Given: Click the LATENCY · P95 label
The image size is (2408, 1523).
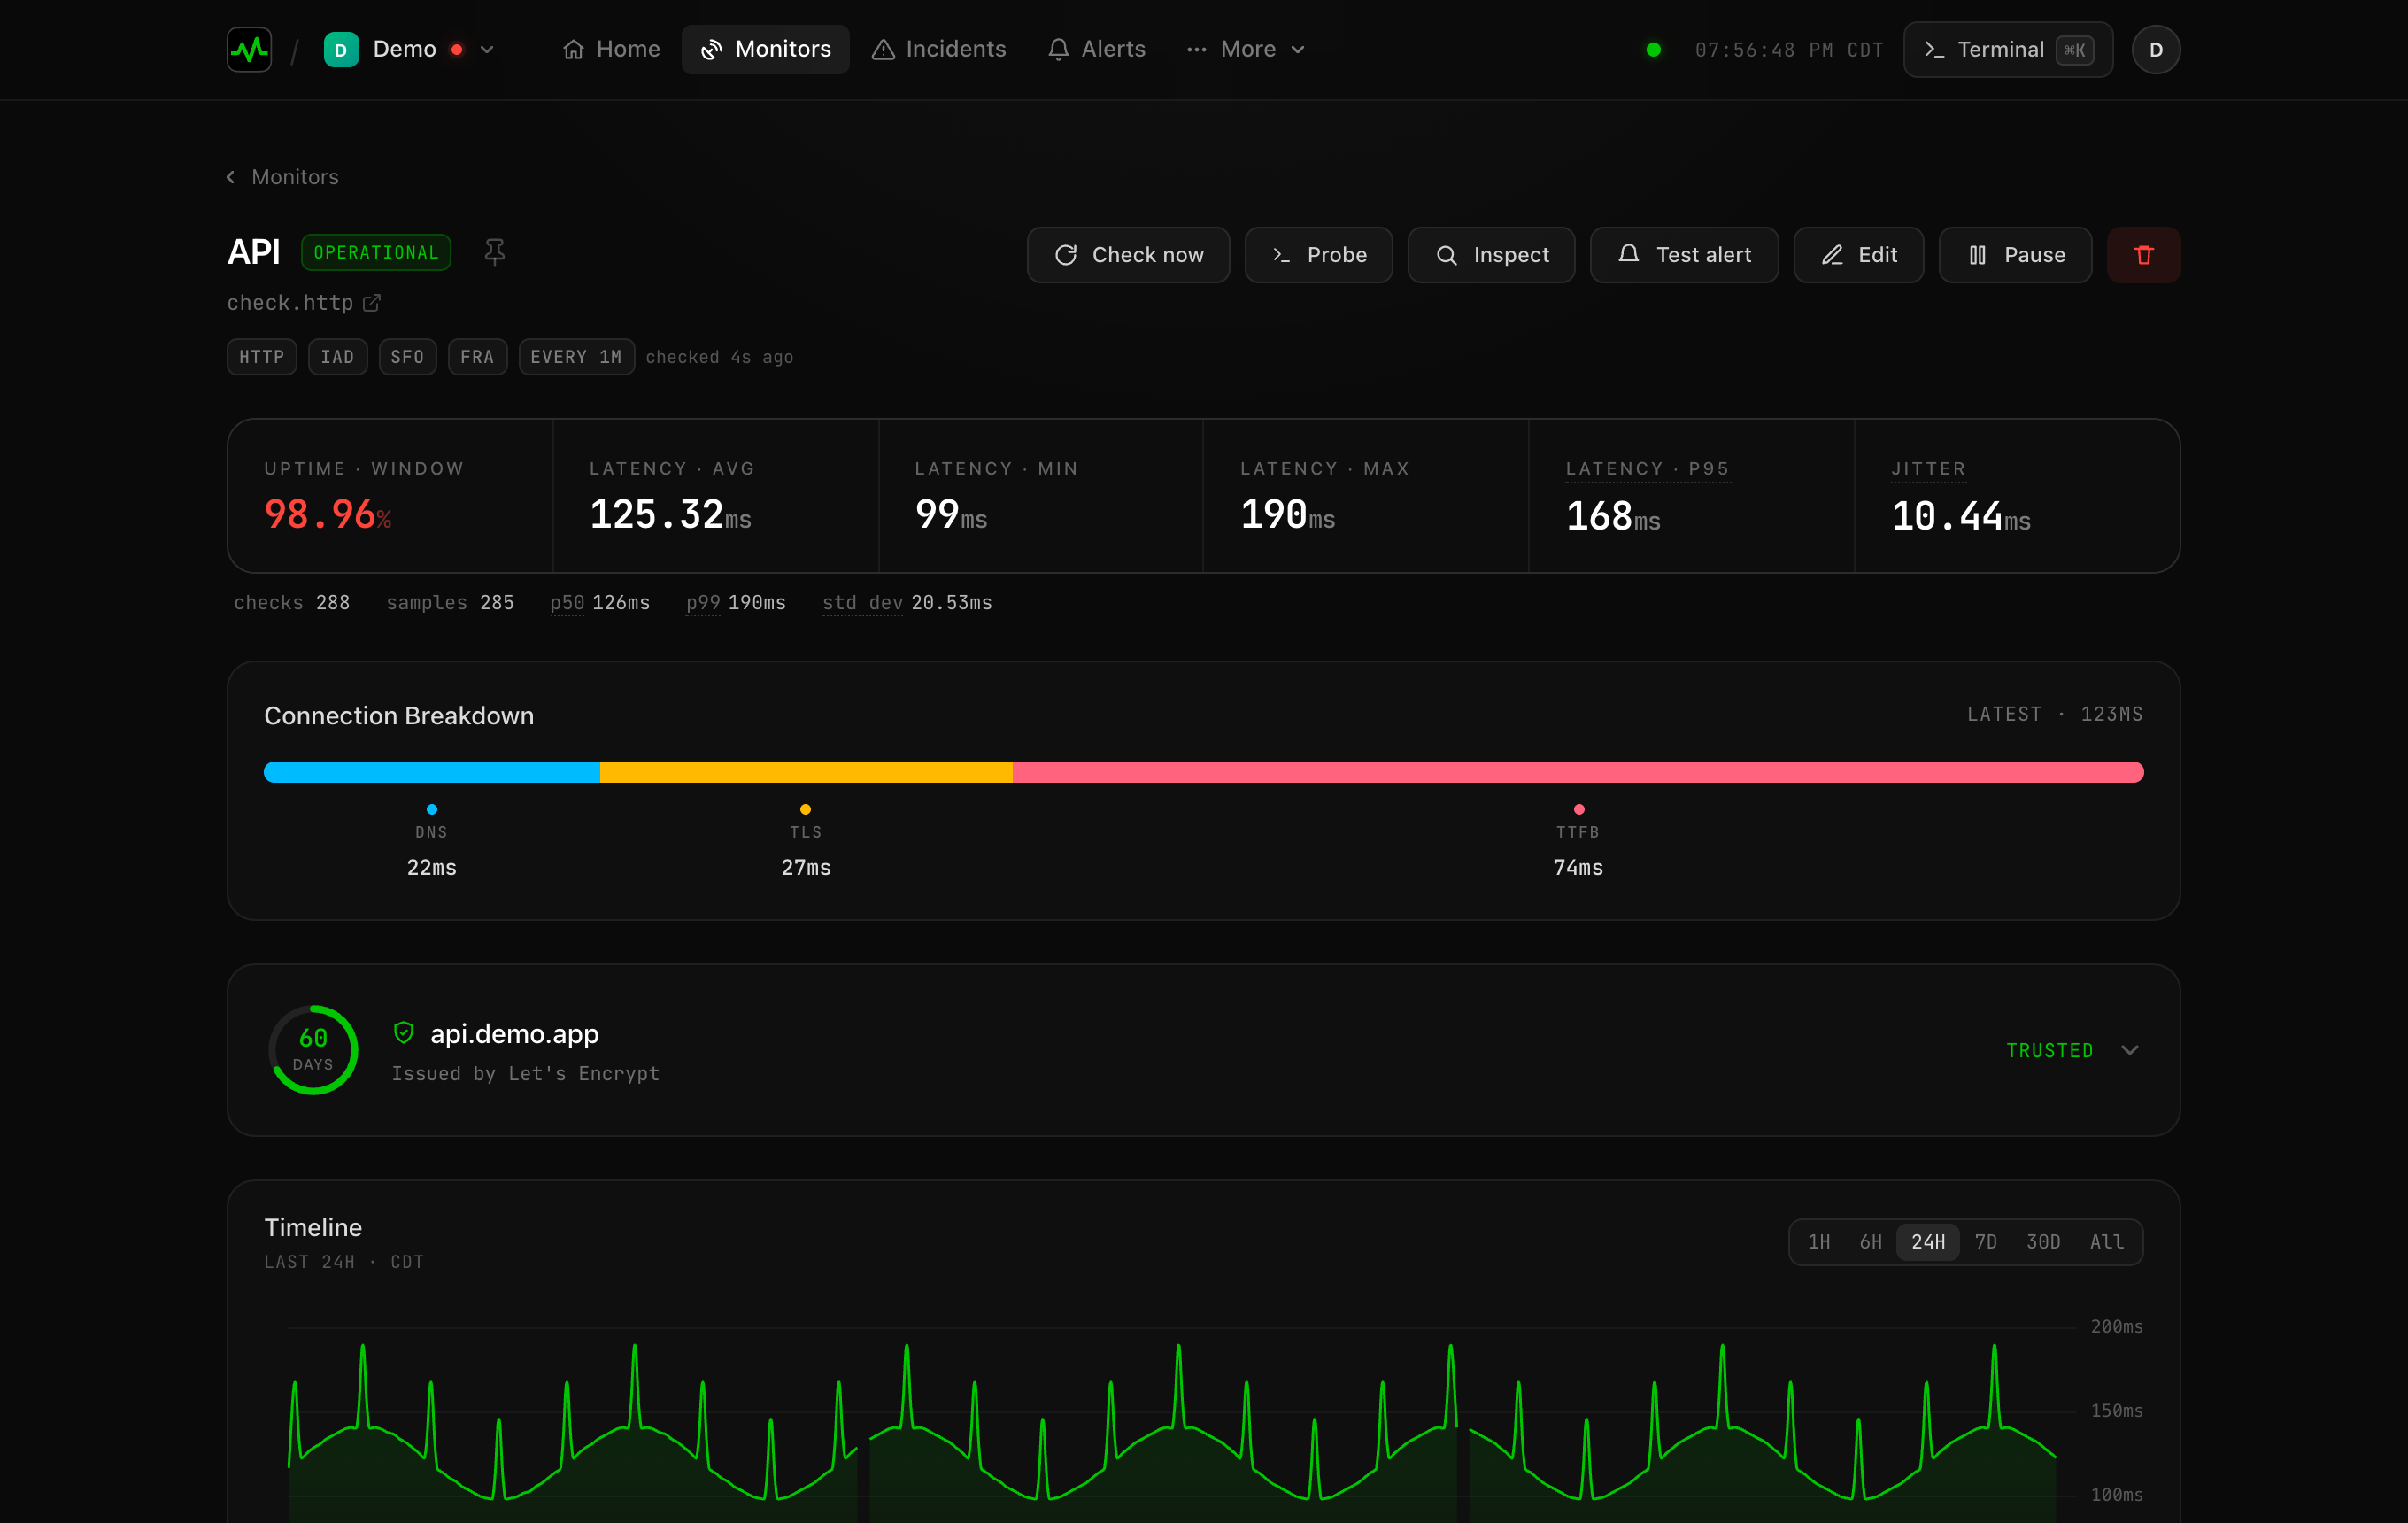Looking at the screenshot, I should pos(1647,469).
